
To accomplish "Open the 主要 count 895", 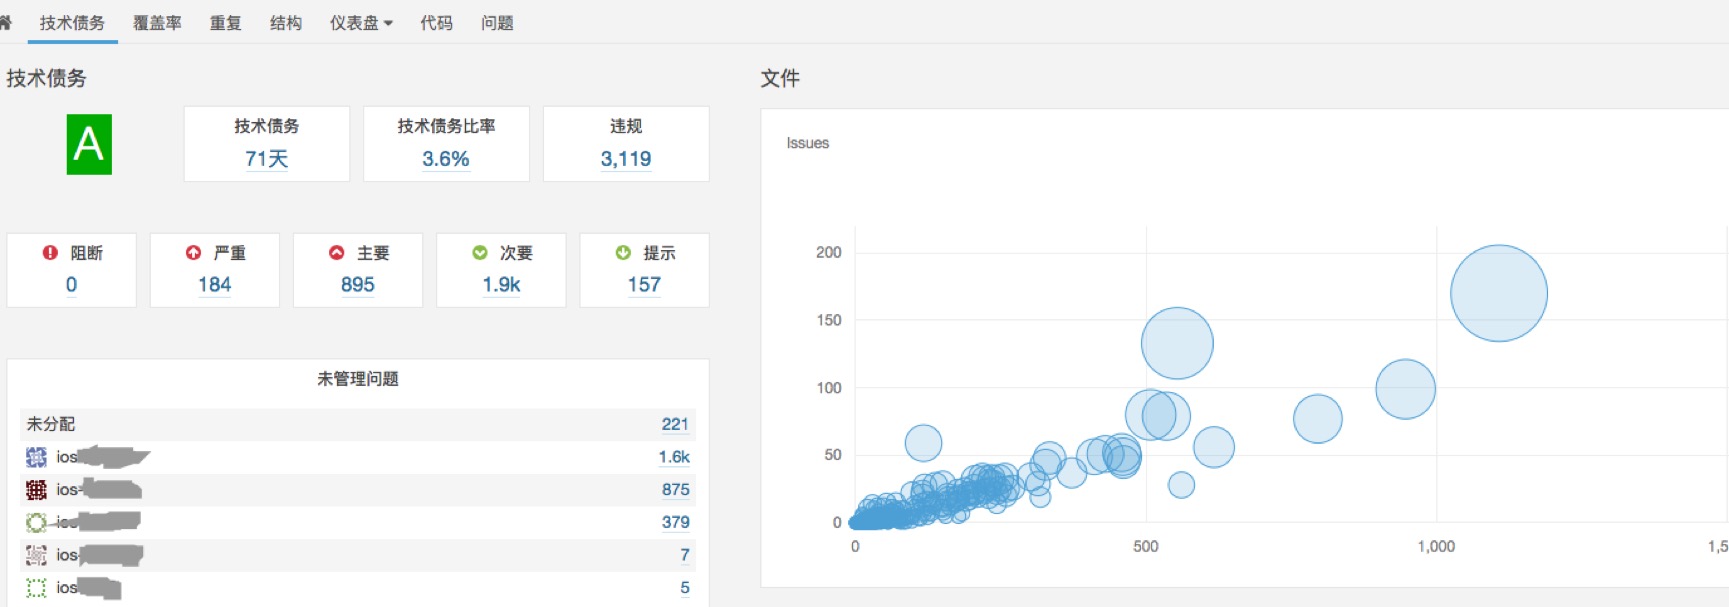I will pos(357,285).
